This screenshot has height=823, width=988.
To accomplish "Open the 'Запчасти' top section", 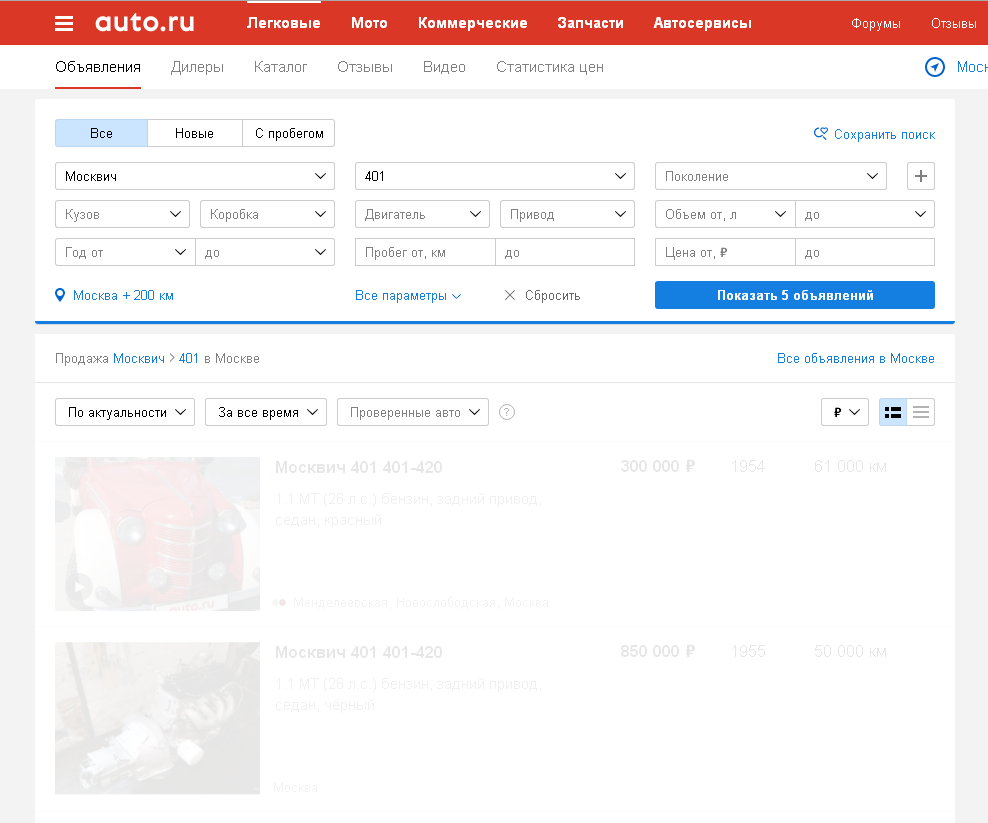I will 590,23.
